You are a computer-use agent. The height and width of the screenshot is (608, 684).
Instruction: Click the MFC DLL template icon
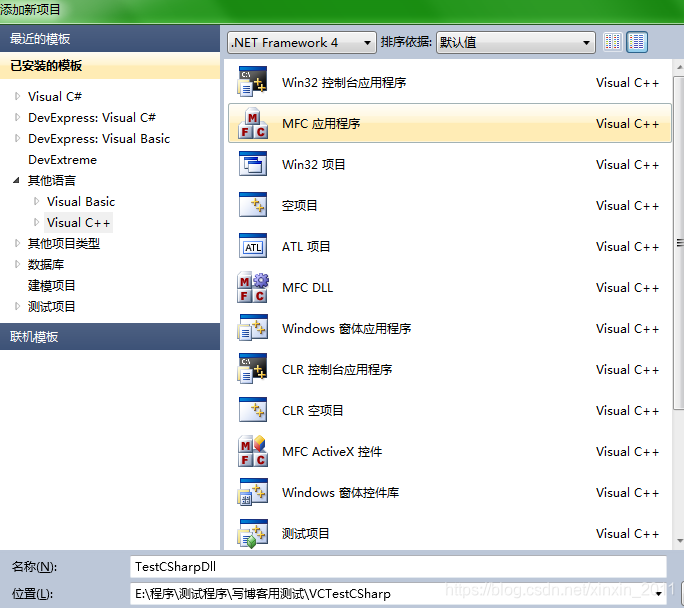(x=253, y=287)
